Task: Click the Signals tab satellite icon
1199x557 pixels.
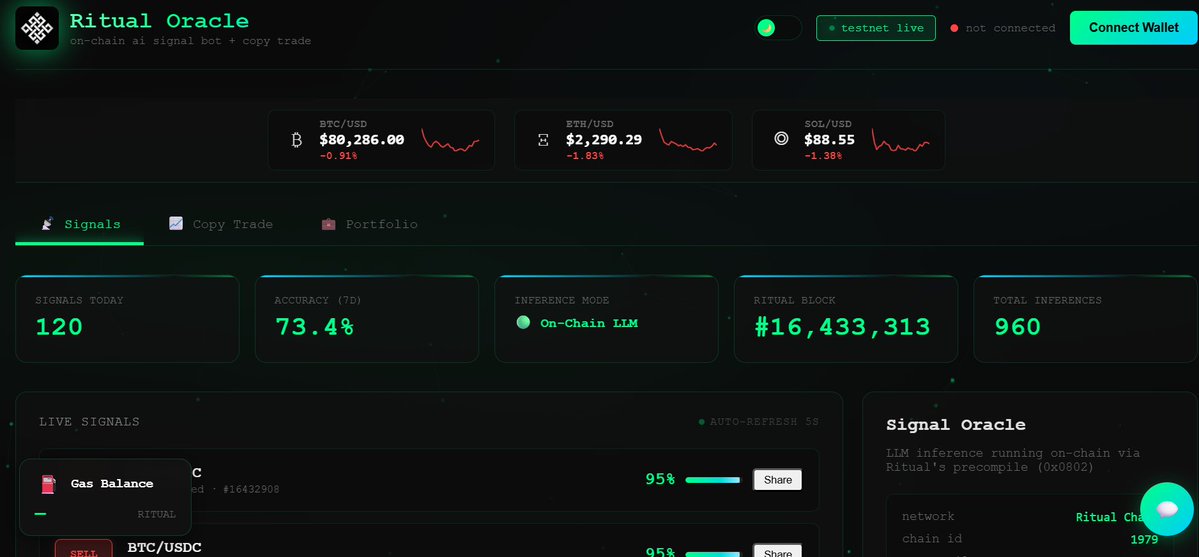Action: point(47,224)
